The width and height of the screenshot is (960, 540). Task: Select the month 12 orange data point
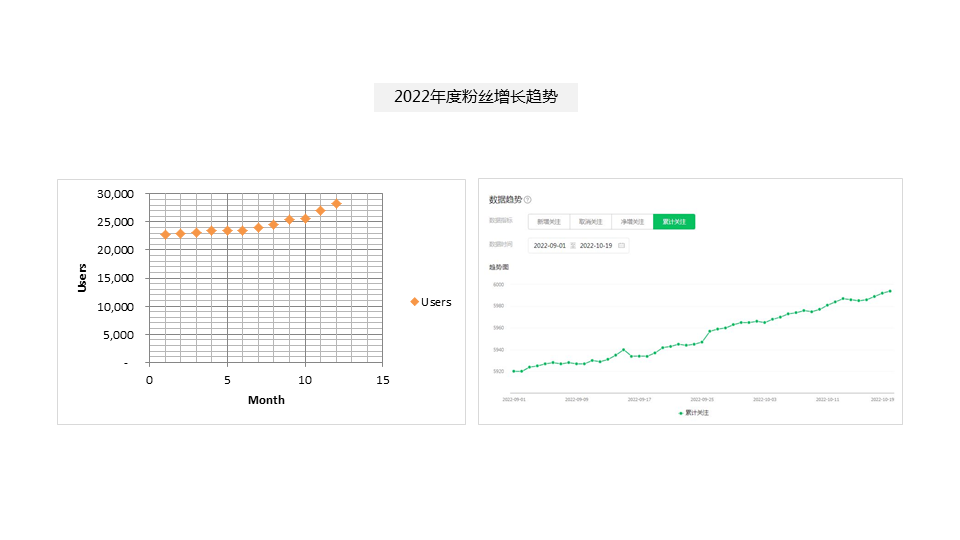click(x=336, y=203)
